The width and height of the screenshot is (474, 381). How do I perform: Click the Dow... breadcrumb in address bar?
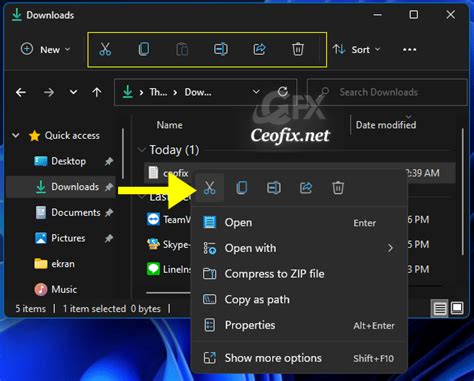pyautogui.click(x=198, y=92)
